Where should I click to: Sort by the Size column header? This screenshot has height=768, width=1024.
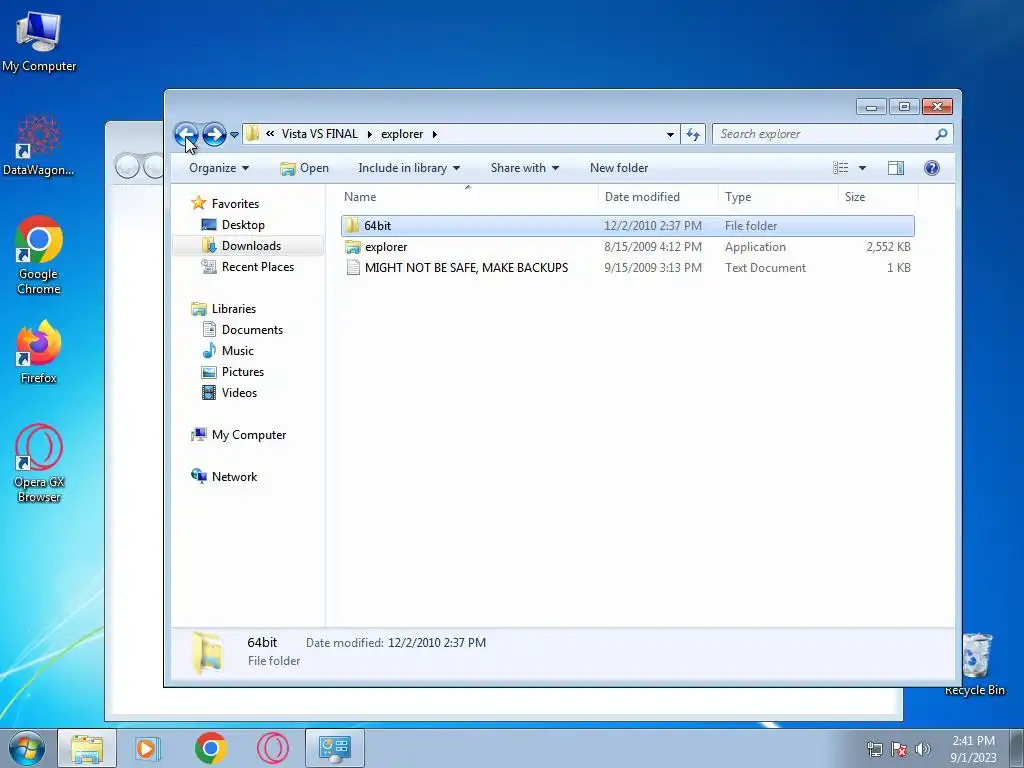878,197
